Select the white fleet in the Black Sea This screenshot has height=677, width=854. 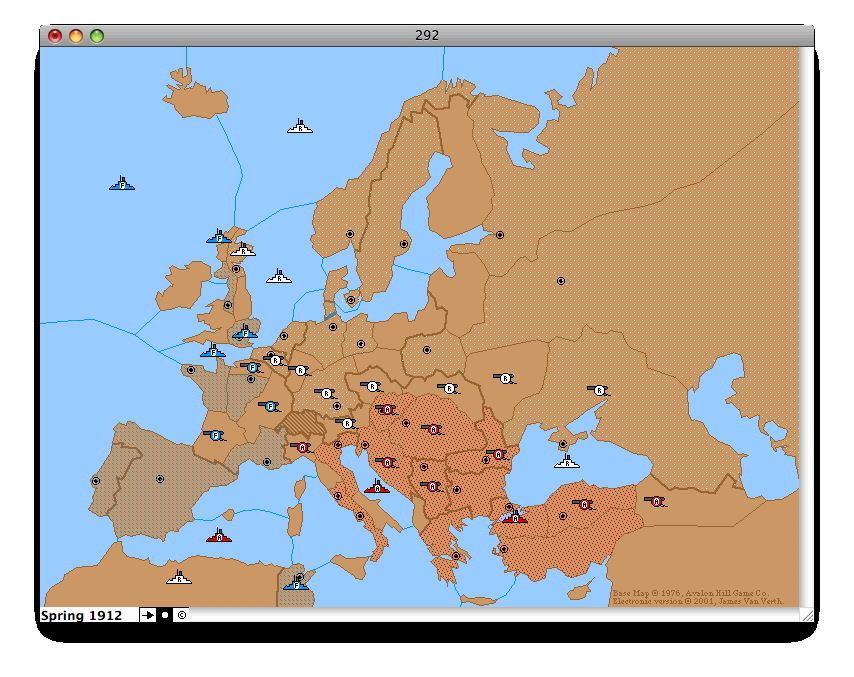click(x=567, y=461)
